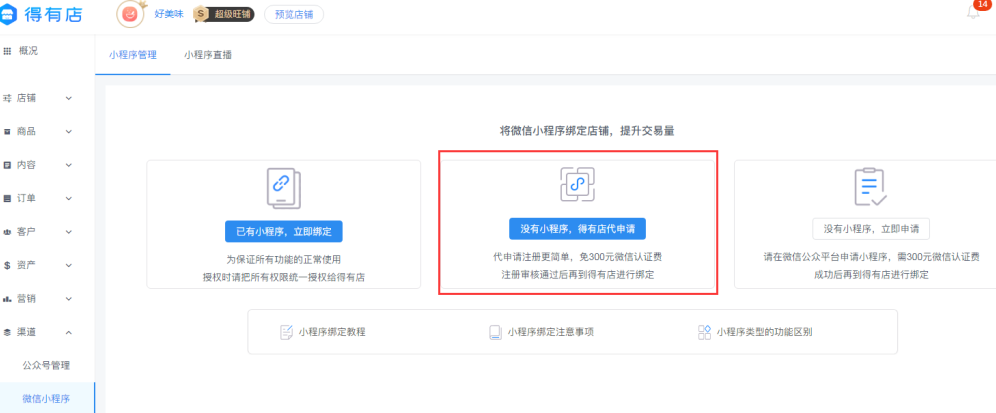Click 已有小程序，立即绑定 button
The image size is (996, 413).
click(x=283, y=232)
